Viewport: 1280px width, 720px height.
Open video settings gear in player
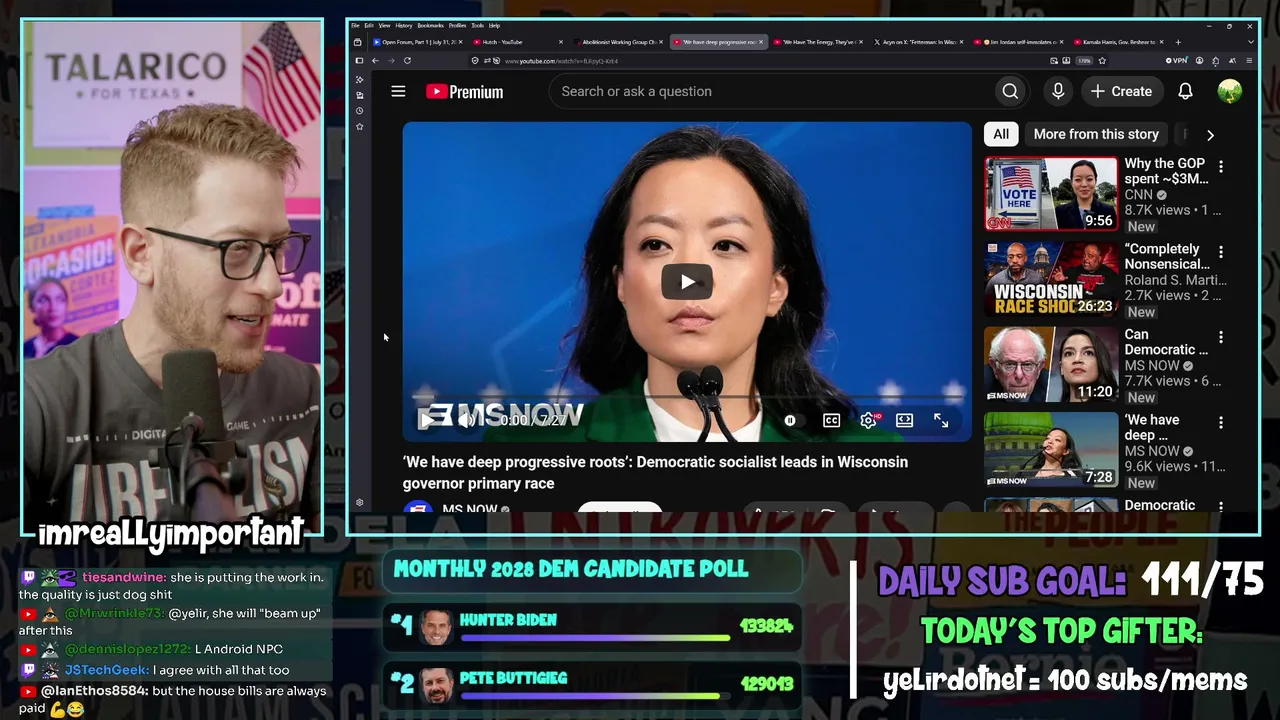(868, 421)
